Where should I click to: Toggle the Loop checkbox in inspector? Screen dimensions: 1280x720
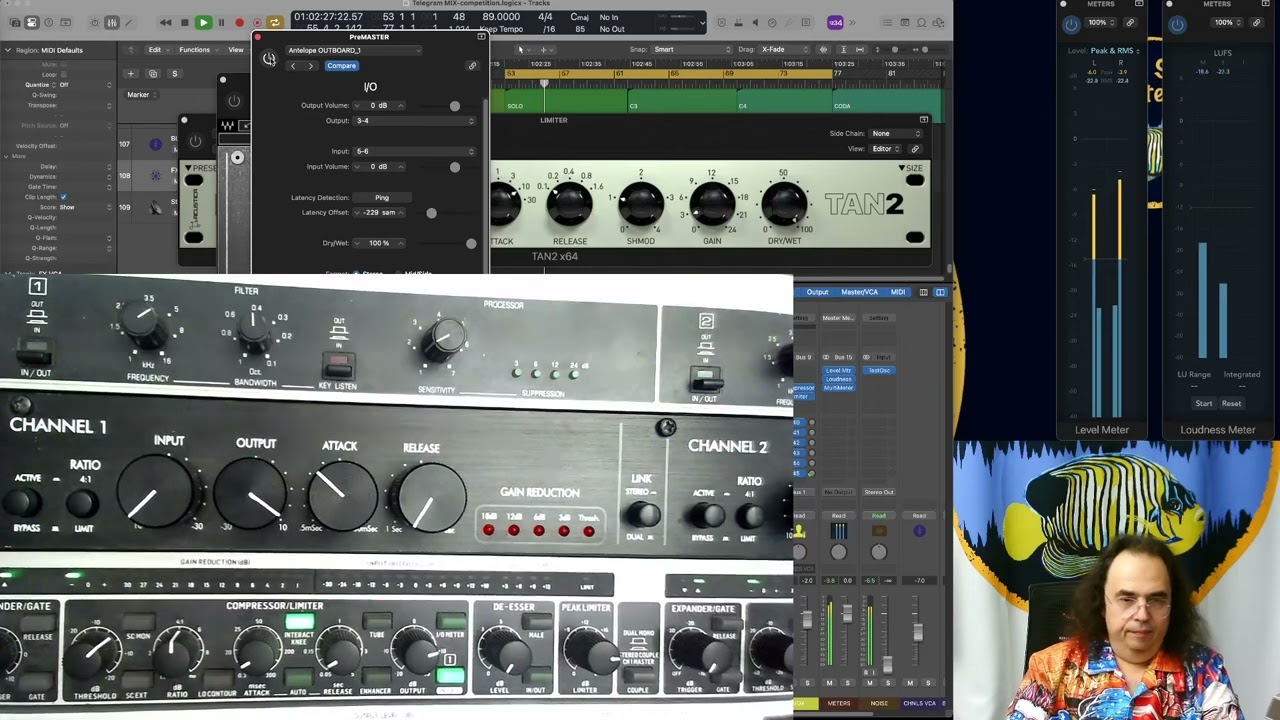click(x=63, y=74)
